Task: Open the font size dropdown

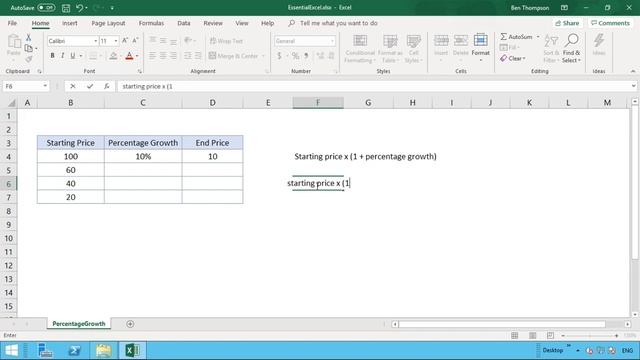Action: pyautogui.click(x=116, y=41)
